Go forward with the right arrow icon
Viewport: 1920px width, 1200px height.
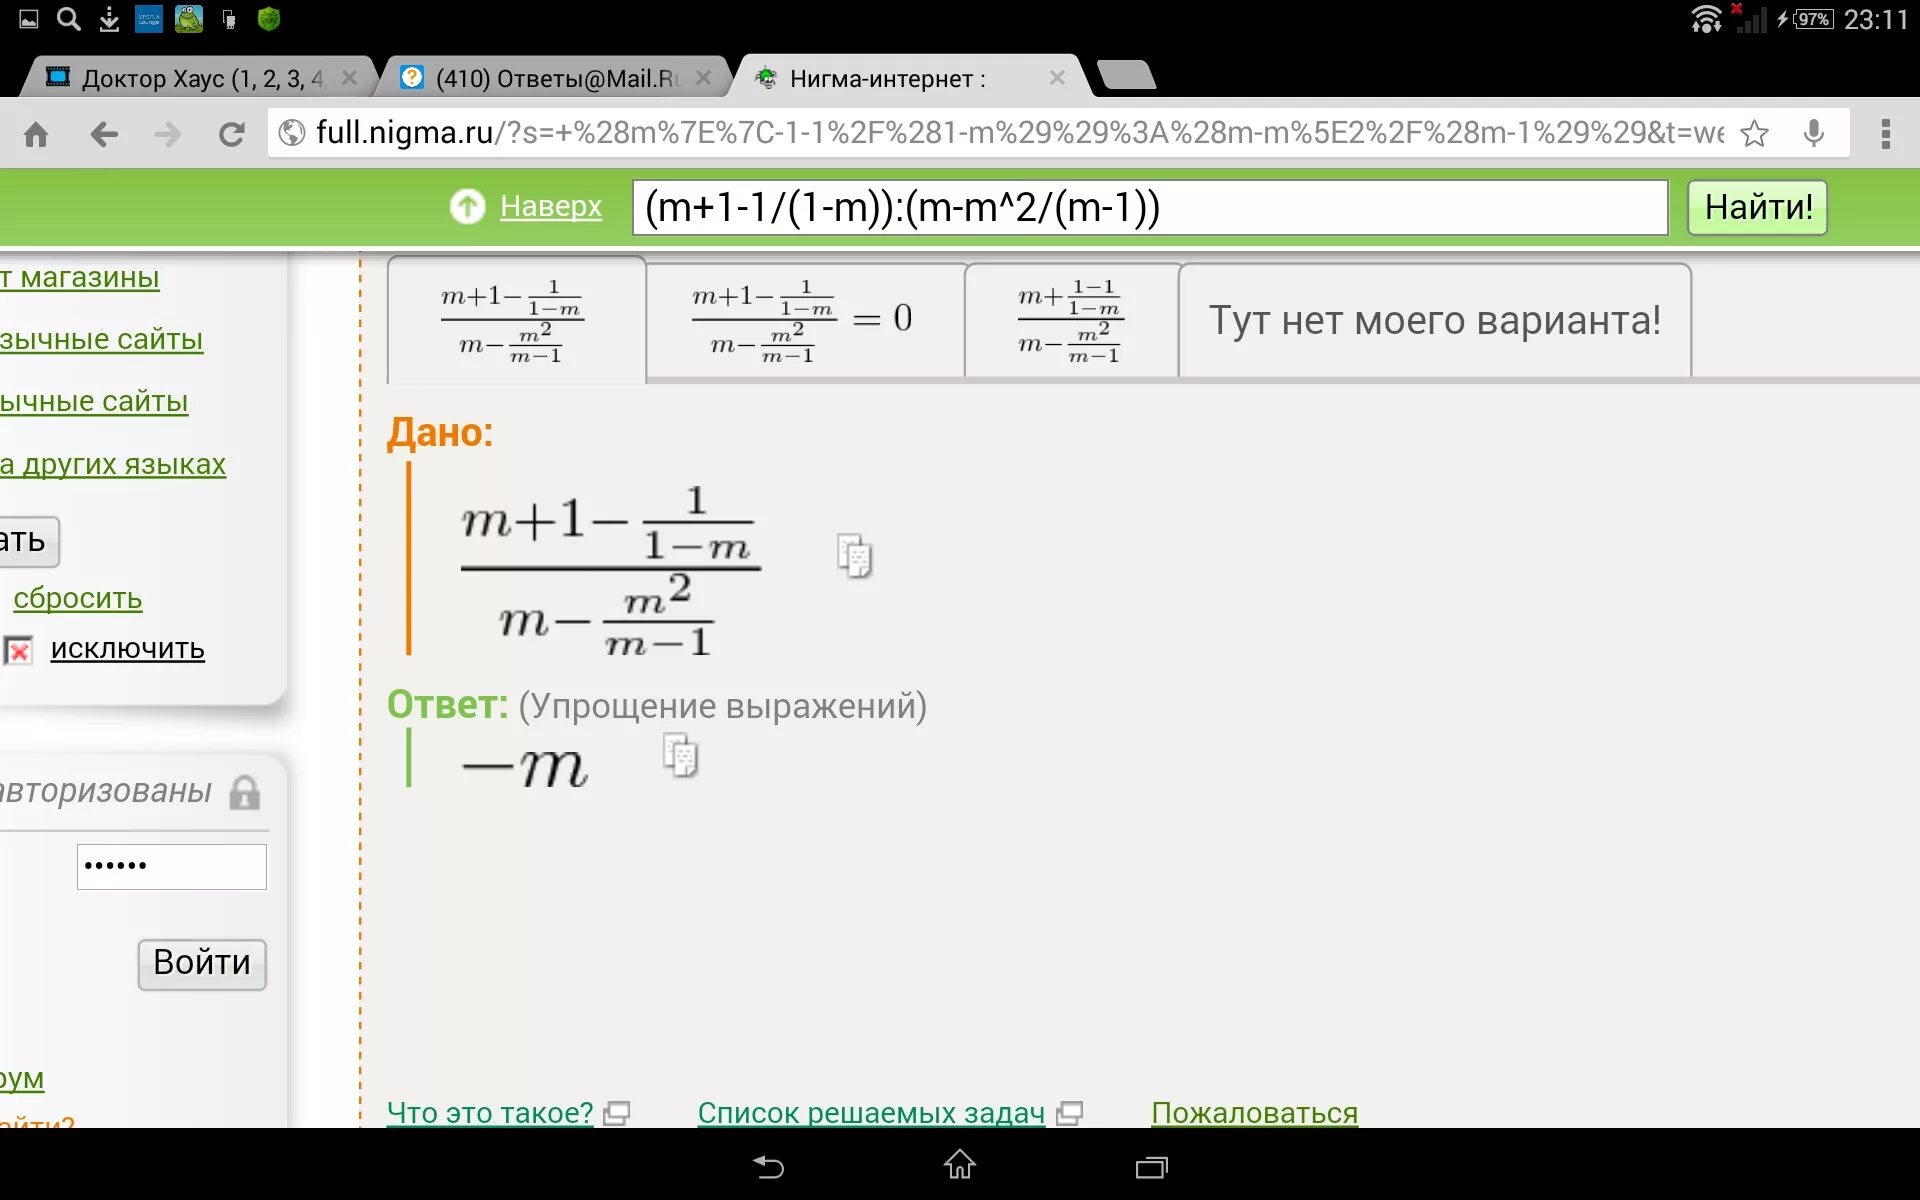point(167,133)
